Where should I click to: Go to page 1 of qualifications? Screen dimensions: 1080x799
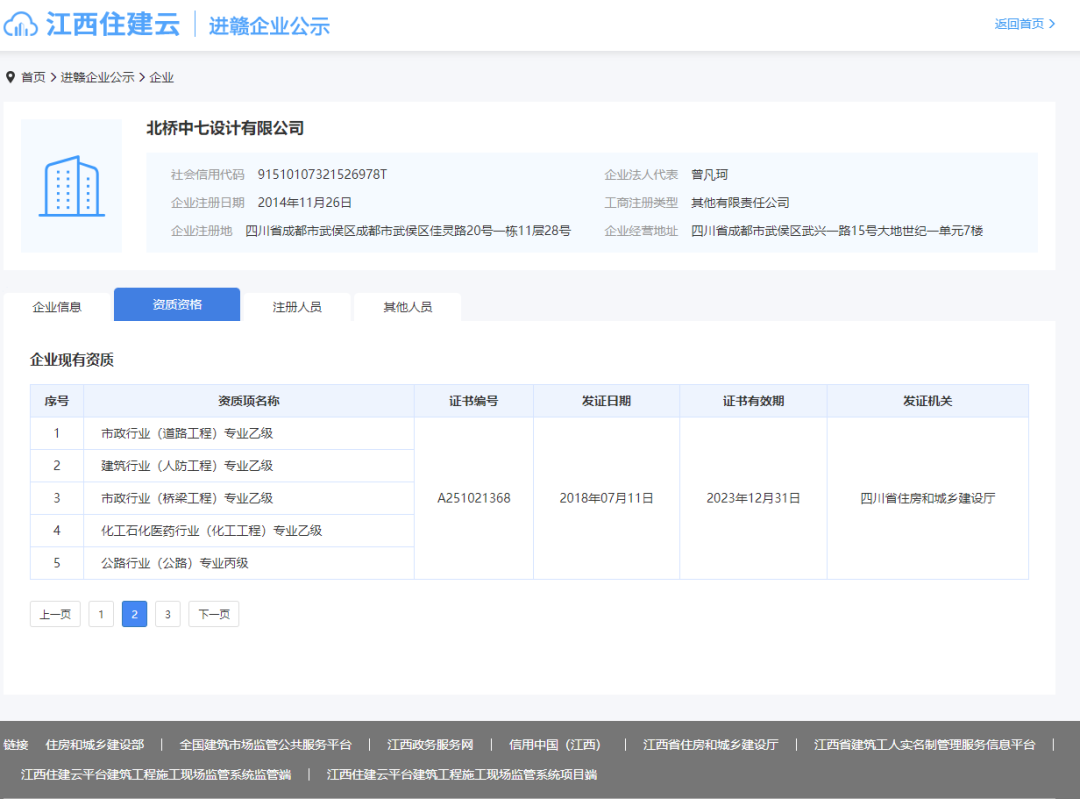[101, 614]
